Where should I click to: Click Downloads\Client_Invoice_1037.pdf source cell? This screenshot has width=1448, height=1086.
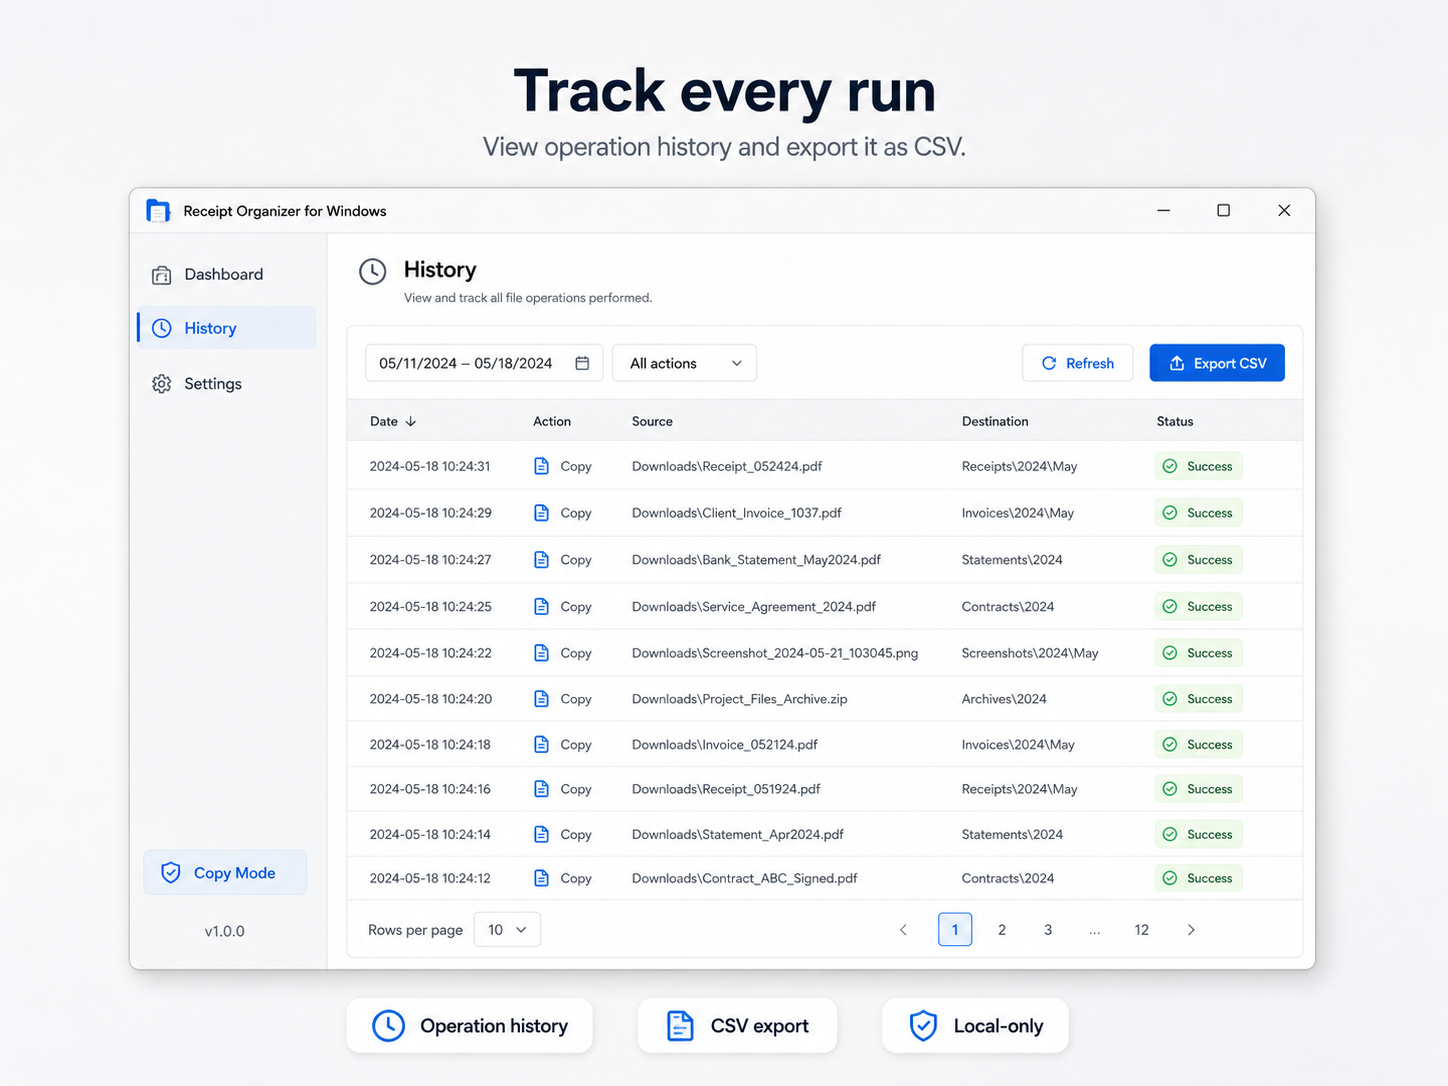[x=737, y=513]
